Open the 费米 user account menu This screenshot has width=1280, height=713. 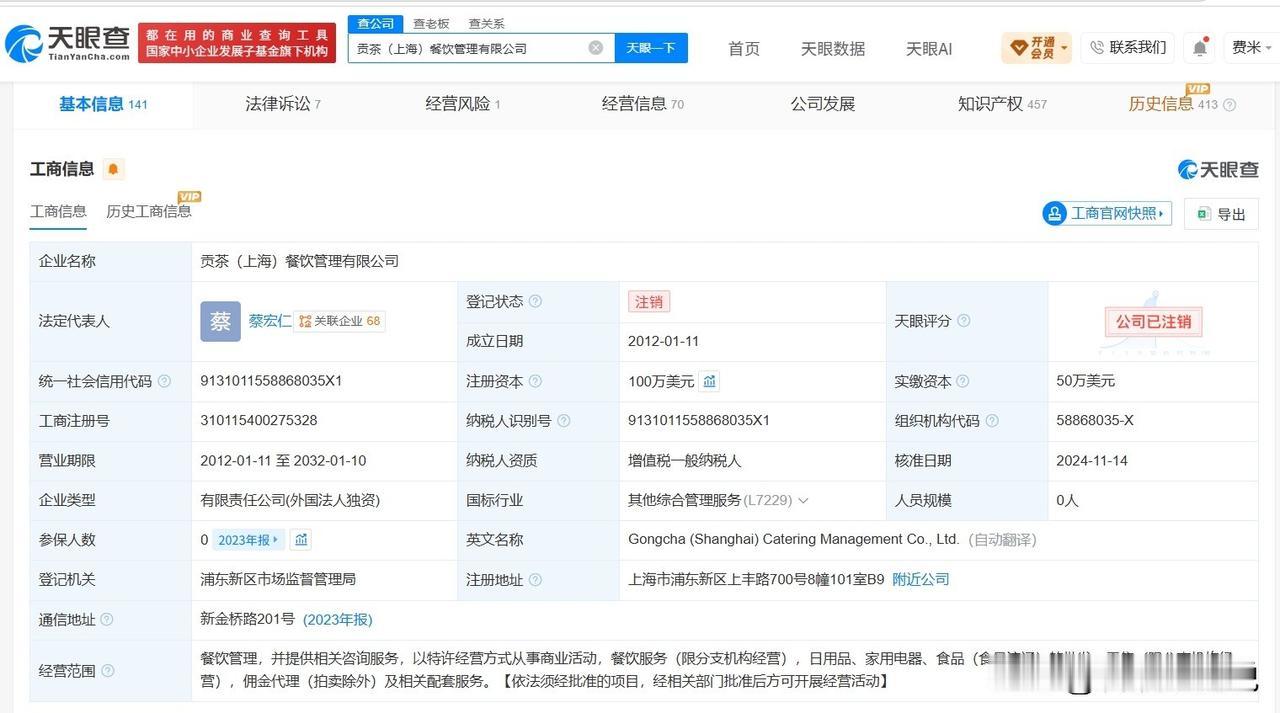pyautogui.click(x=1252, y=47)
